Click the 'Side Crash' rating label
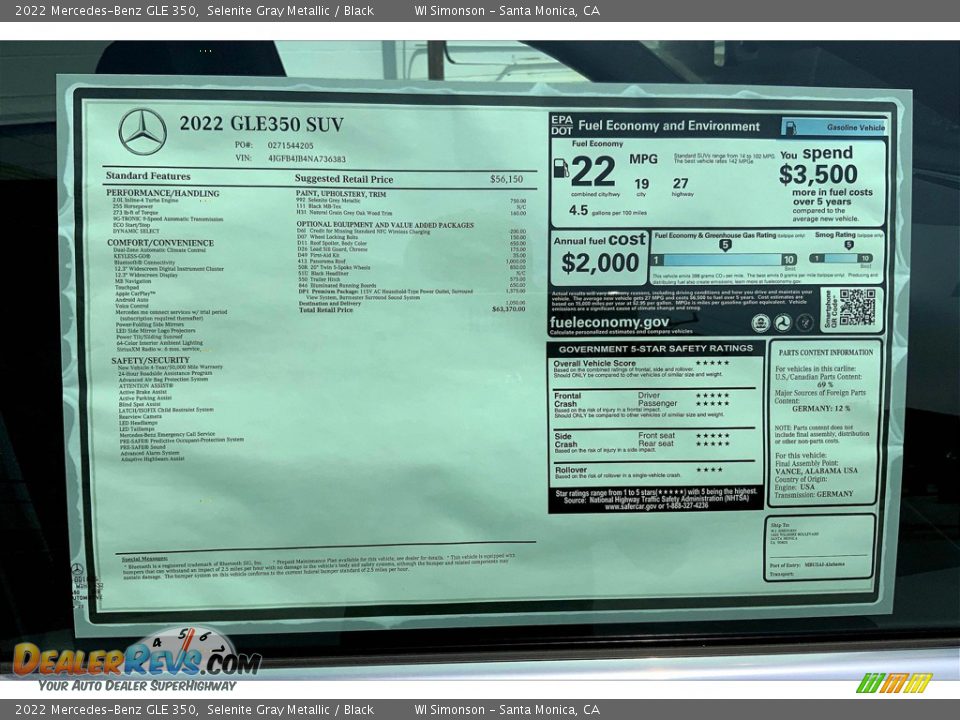960x720 pixels. (x=566, y=440)
